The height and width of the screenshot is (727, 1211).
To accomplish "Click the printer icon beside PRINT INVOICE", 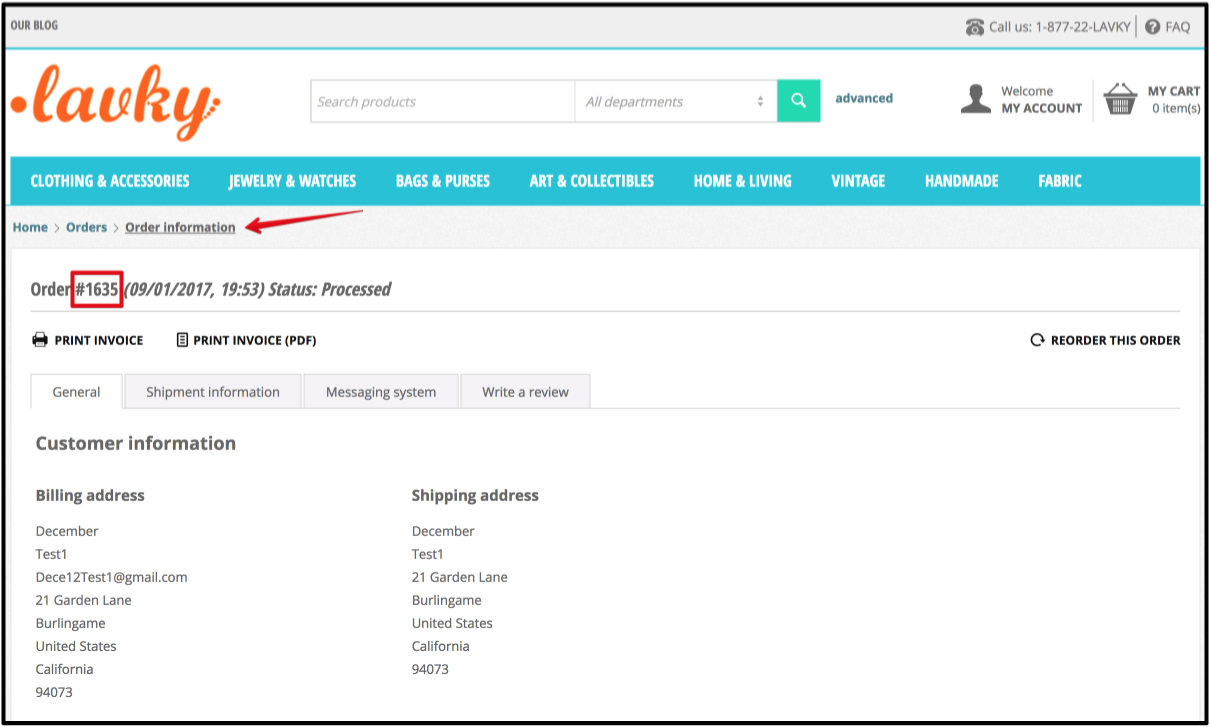I will (x=38, y=339).
